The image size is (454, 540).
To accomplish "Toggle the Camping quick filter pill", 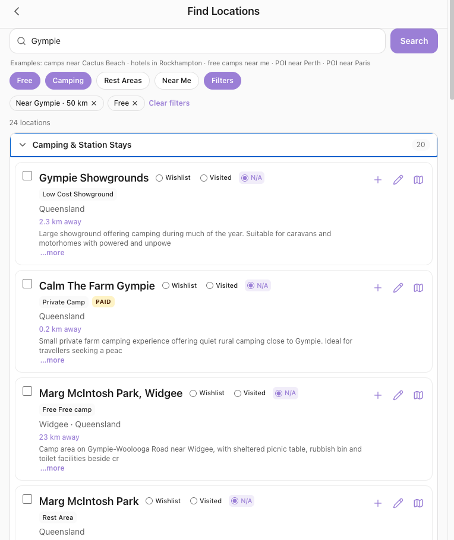I will pyautogui.click(x=68, y=81).
